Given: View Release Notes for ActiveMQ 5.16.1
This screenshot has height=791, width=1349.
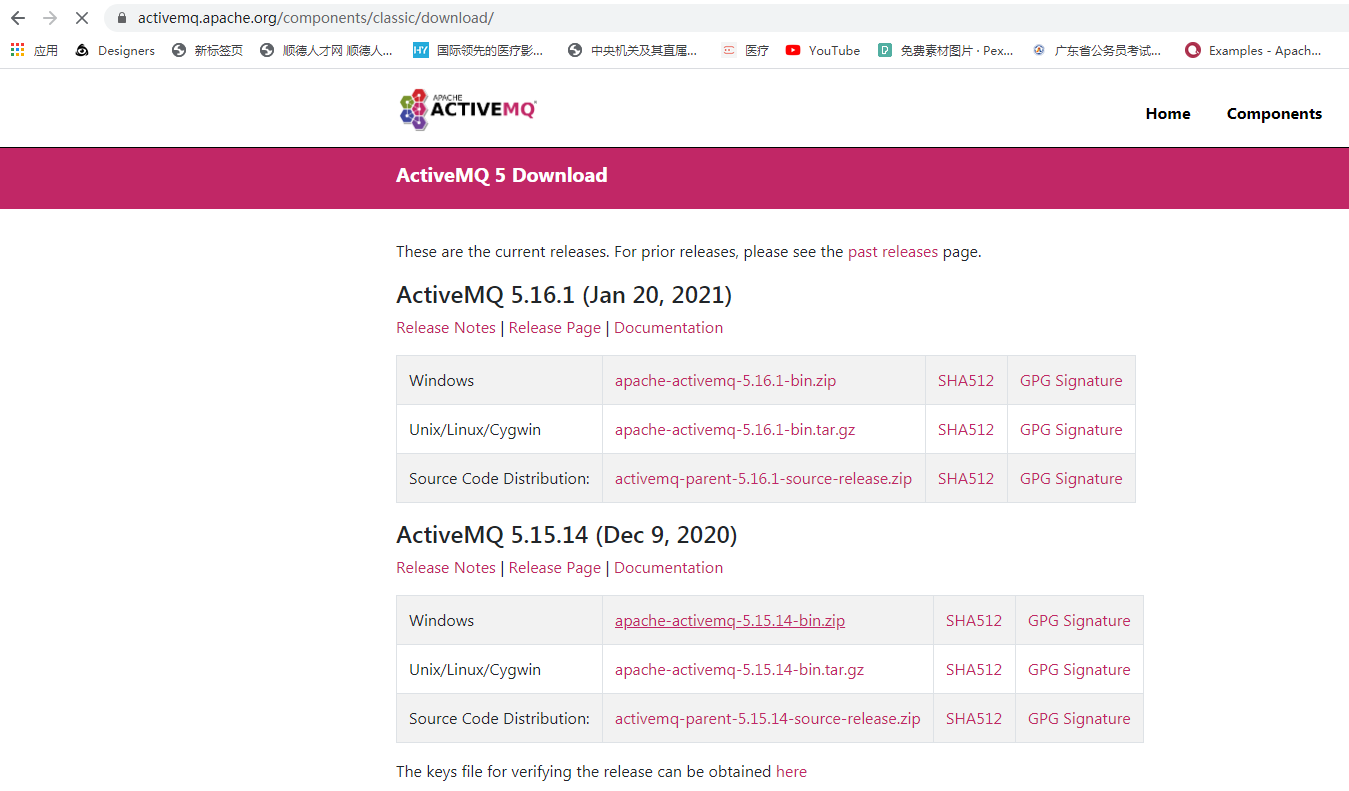Looking at the screenshot, I should (x=445, y=327).
